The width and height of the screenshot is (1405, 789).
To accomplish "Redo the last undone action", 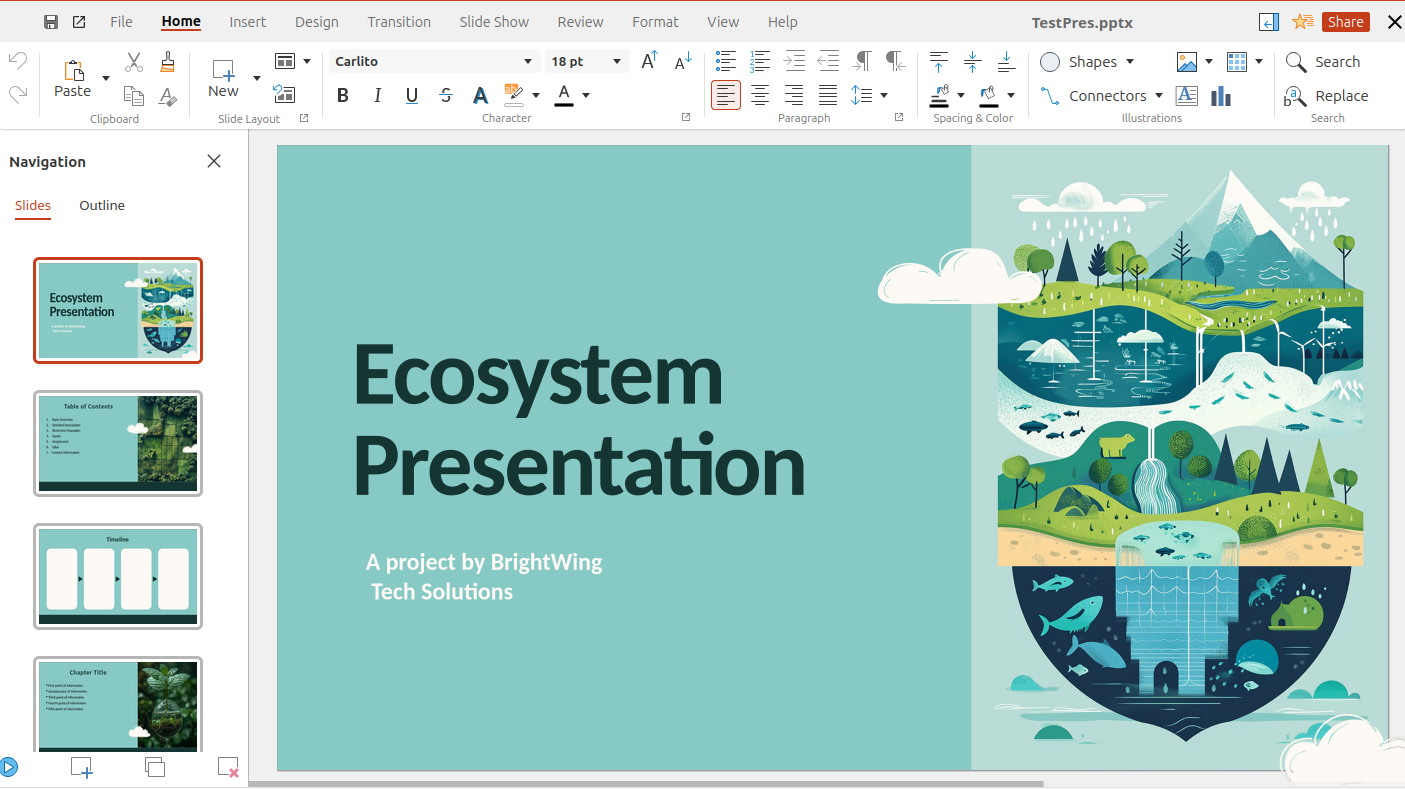I will (x=17, y=94).
